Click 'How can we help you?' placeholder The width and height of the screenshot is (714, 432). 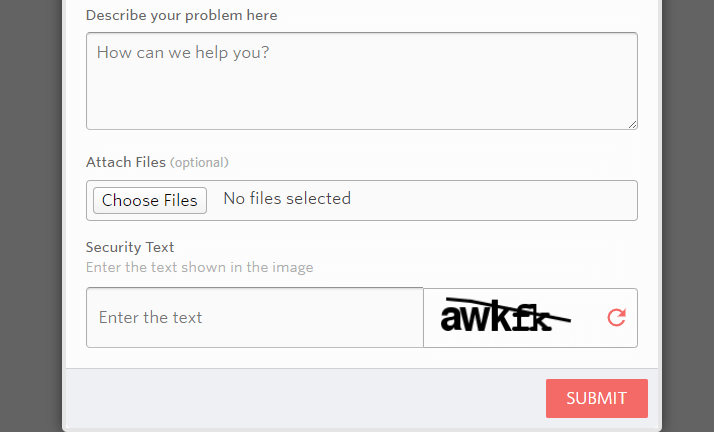coord(183,52)
